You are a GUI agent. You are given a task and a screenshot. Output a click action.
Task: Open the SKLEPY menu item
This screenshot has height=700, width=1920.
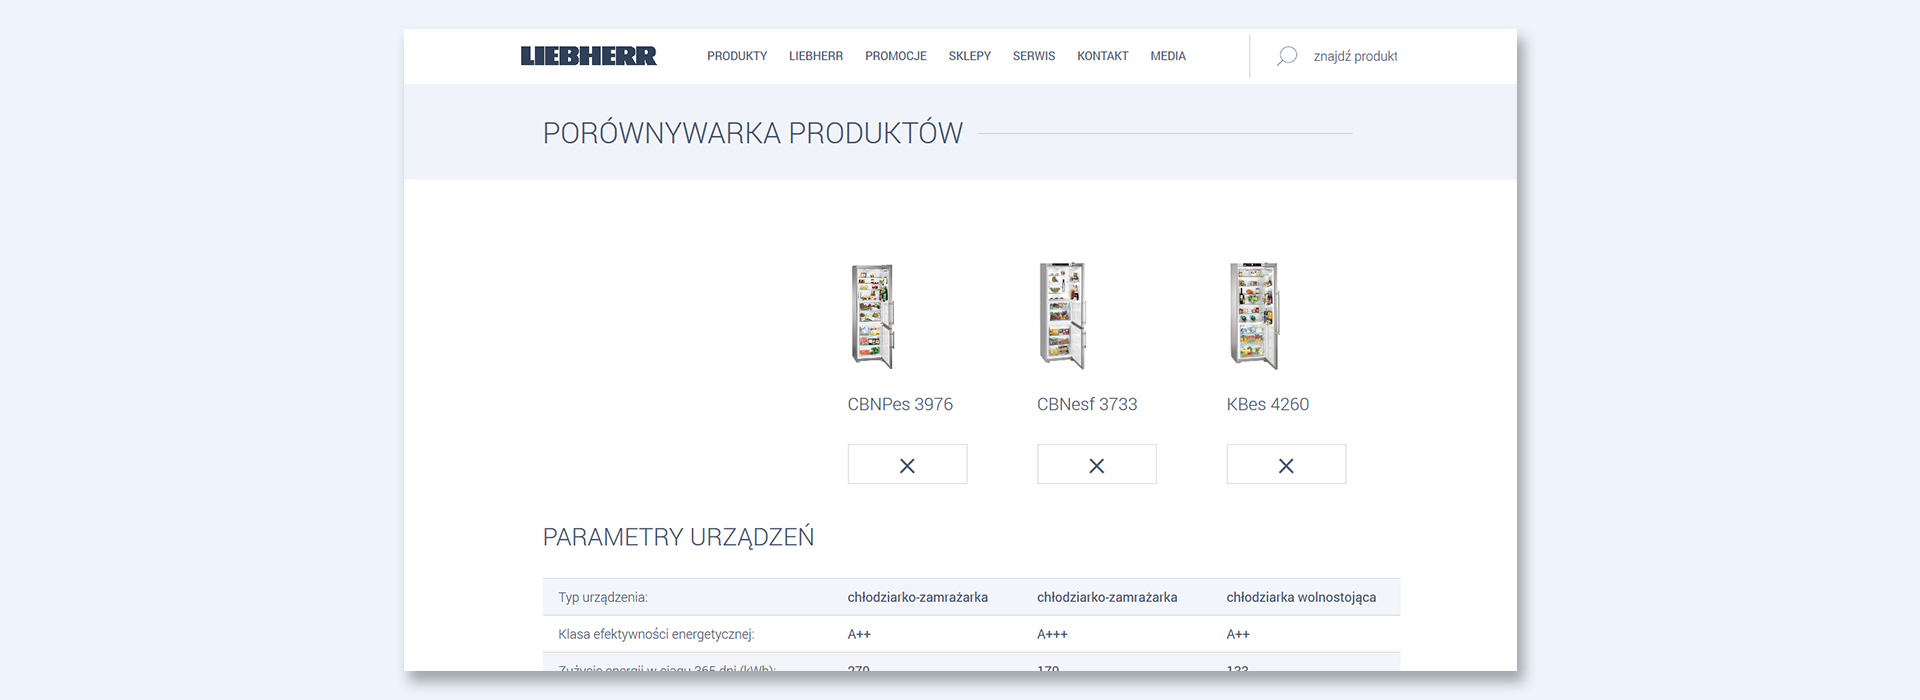pos(970,56)
